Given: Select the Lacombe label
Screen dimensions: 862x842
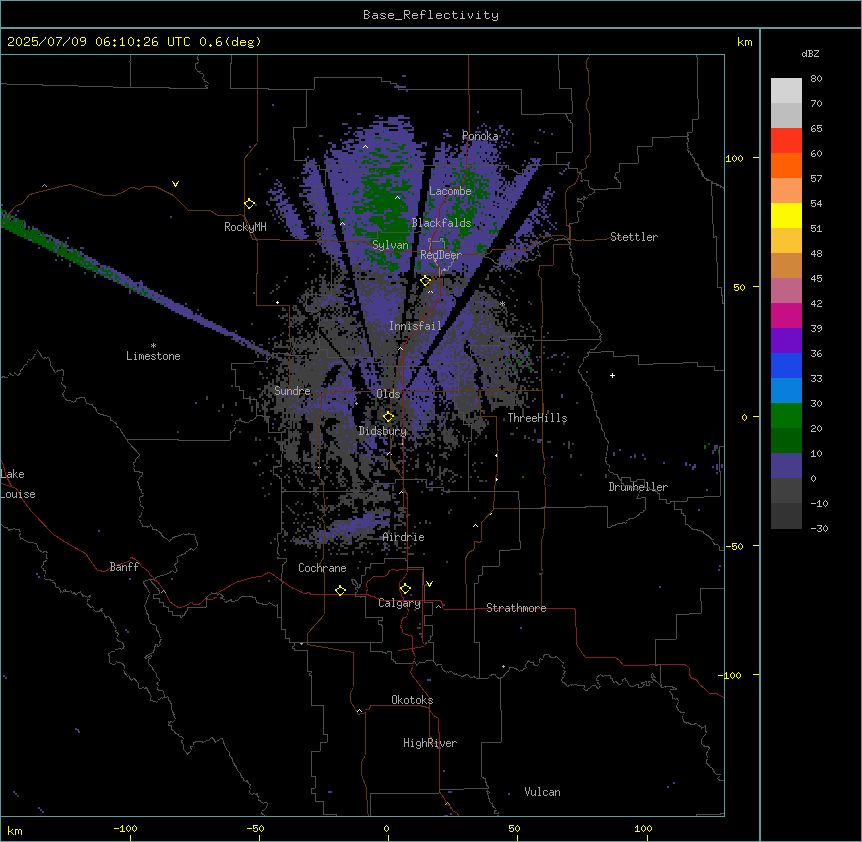Looking at the screenshot, I should pos(450,191).
